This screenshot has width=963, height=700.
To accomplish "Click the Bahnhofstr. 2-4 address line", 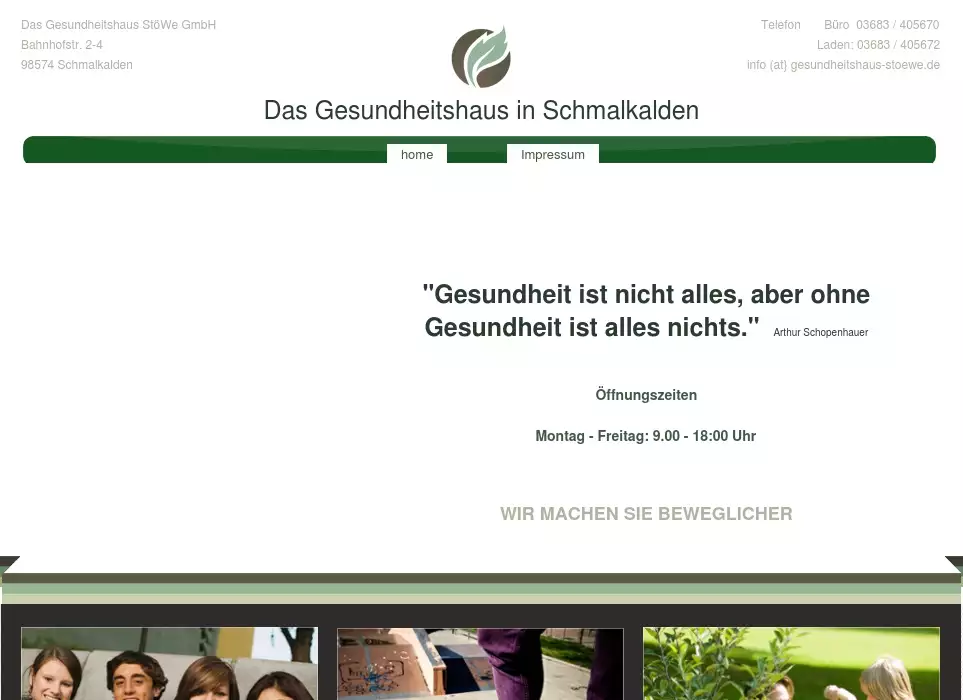I will [62, 45].
